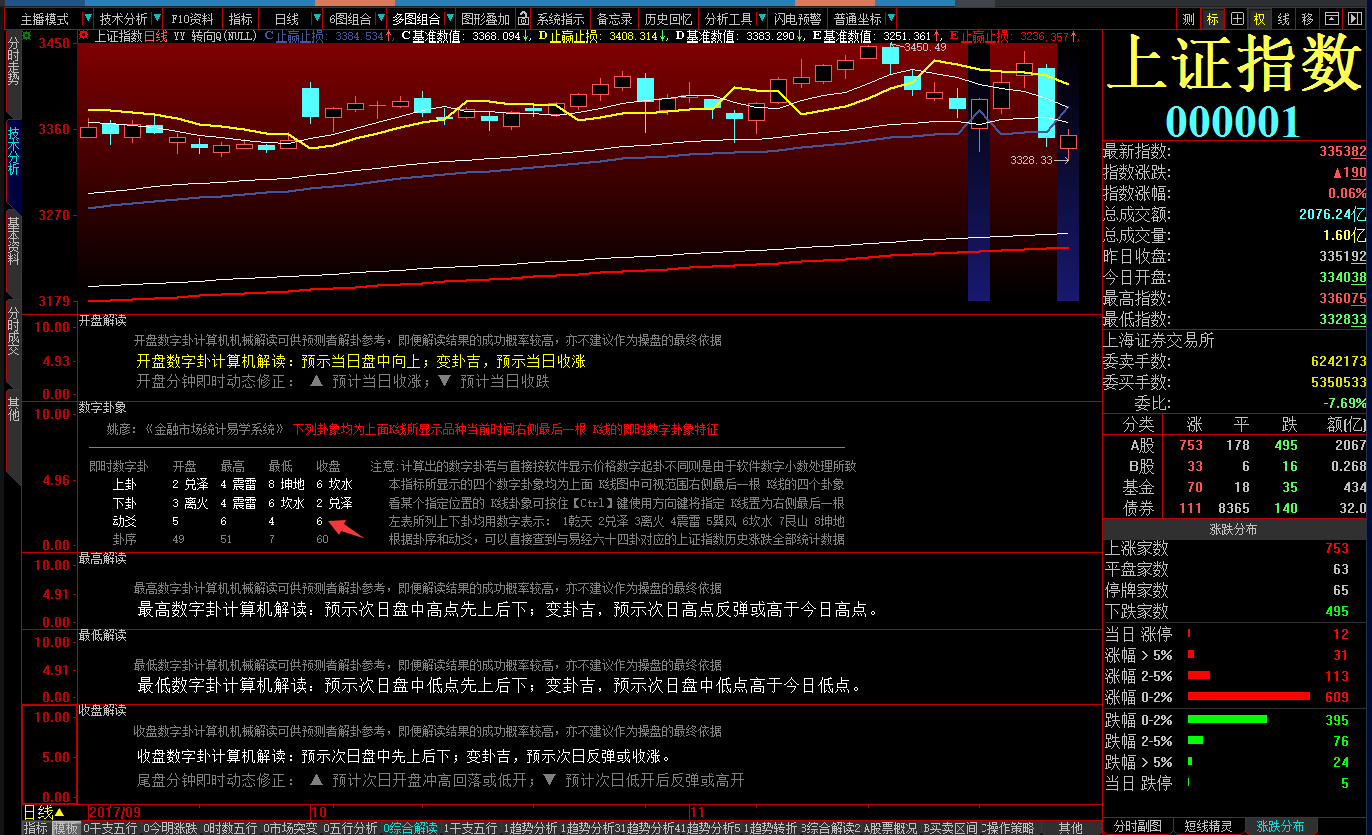Open 技术分析 dropdown arrow
Viewport: 1372px width, 835px height.
[x=156, y=19]
